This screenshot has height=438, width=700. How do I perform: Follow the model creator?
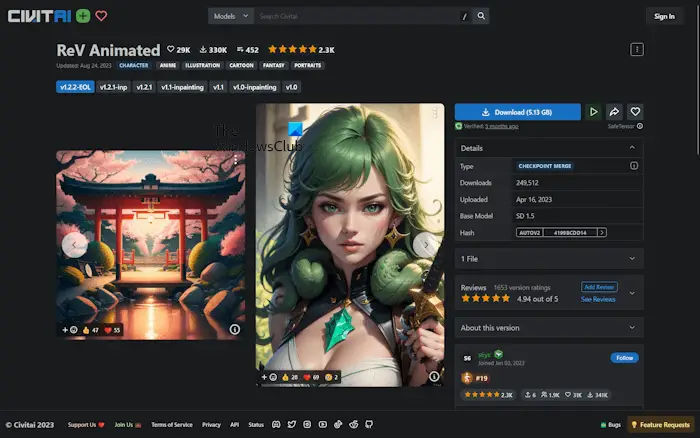(x=624, y=358)
